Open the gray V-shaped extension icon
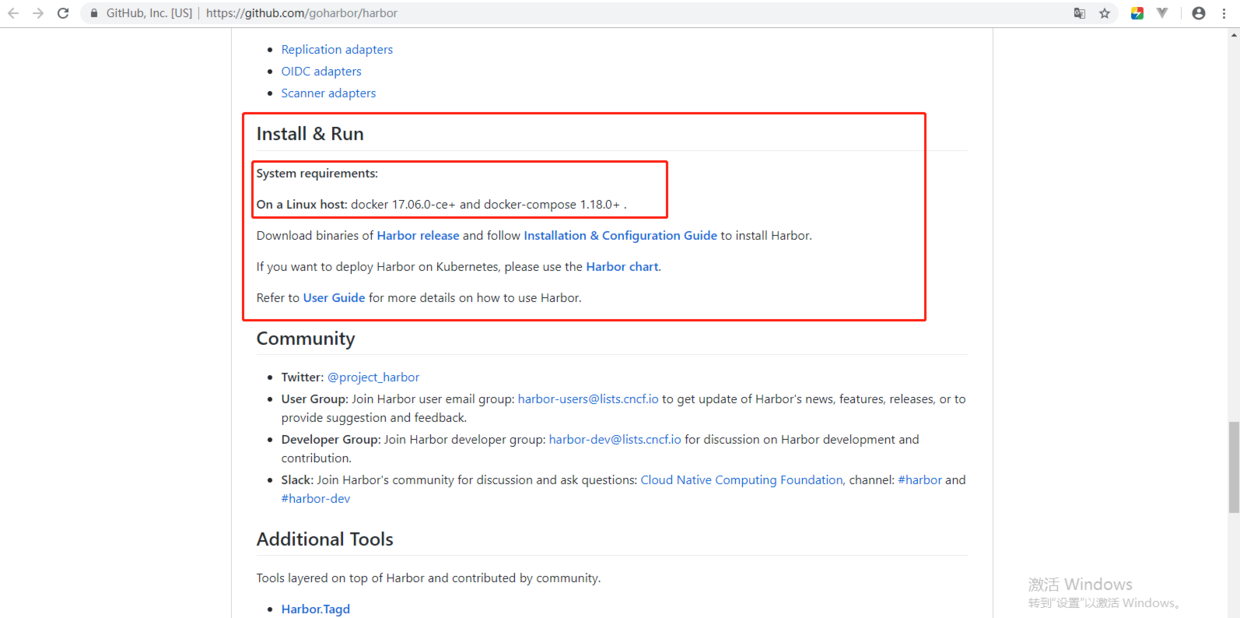The width and height of the screenshot is (1240, 618). pyautogui.click(x=1162, y=13)
